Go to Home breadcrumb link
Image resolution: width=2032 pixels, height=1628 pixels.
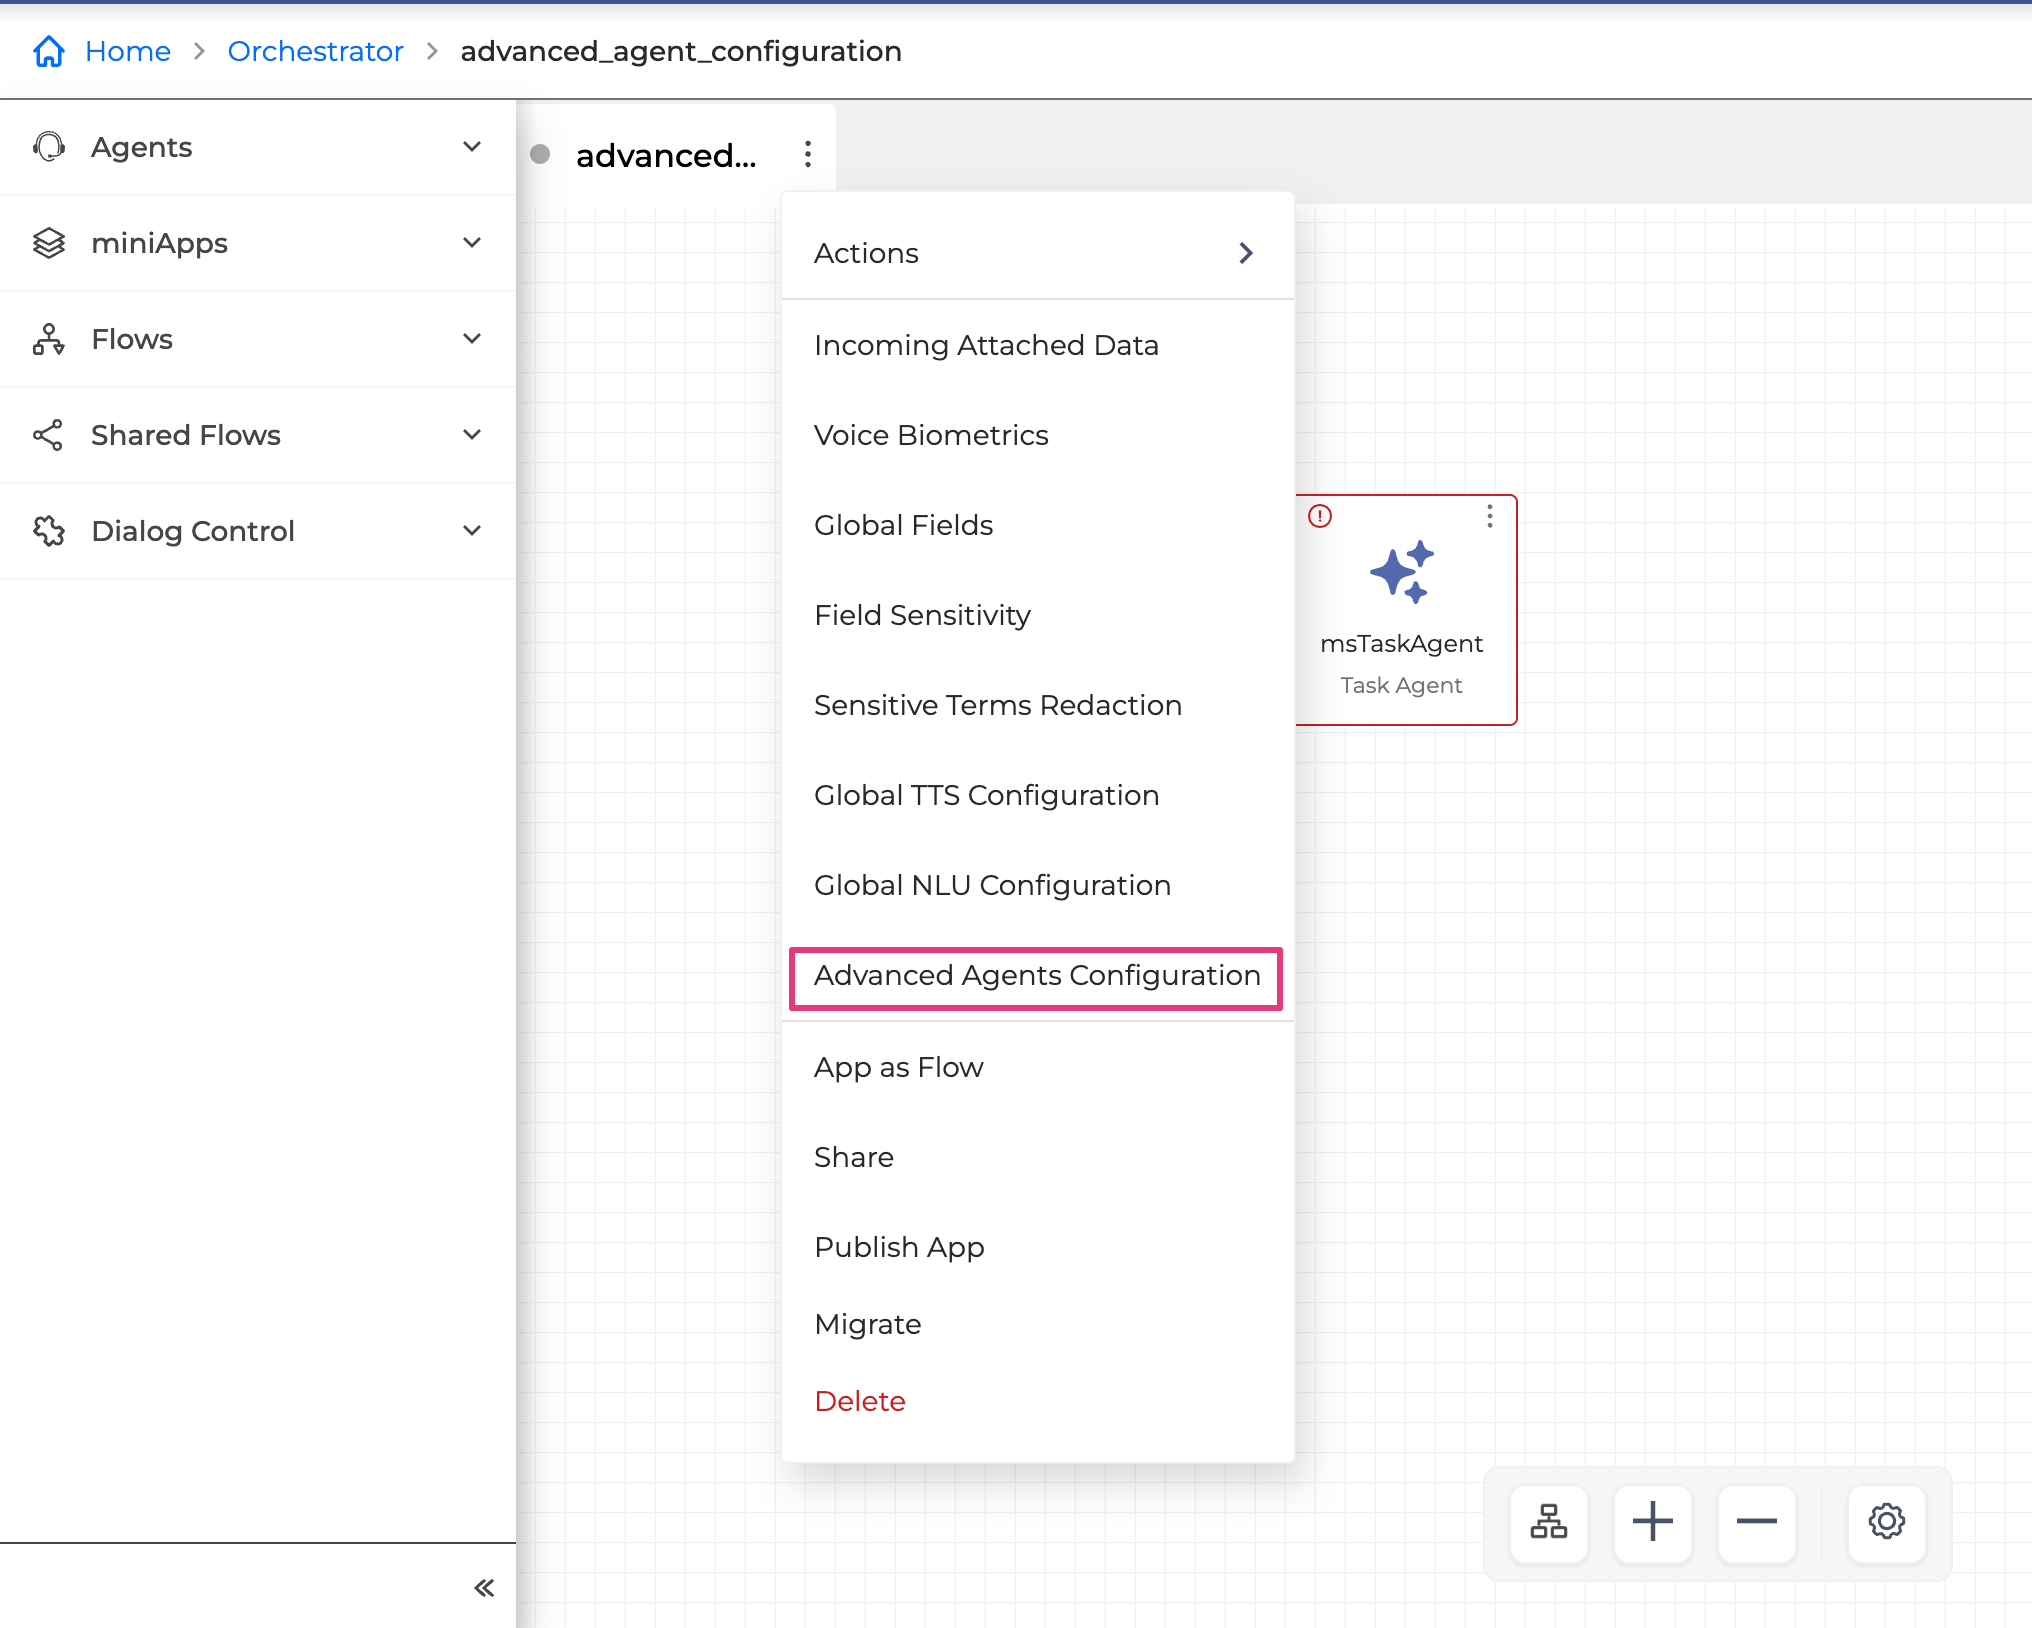click(x=128, y=51)
